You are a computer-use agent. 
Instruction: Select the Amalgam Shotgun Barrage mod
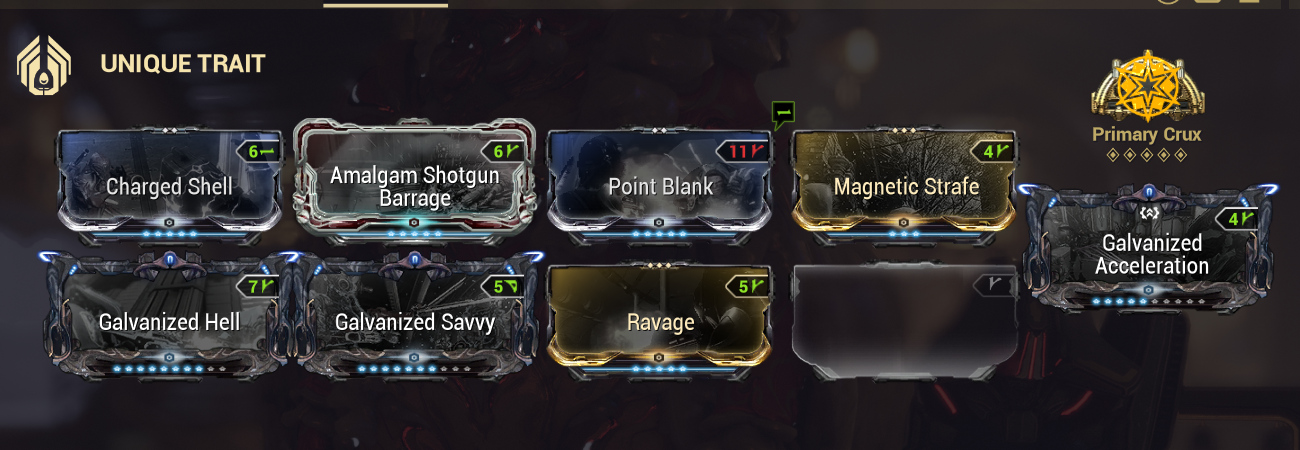[x=414, y=181]
